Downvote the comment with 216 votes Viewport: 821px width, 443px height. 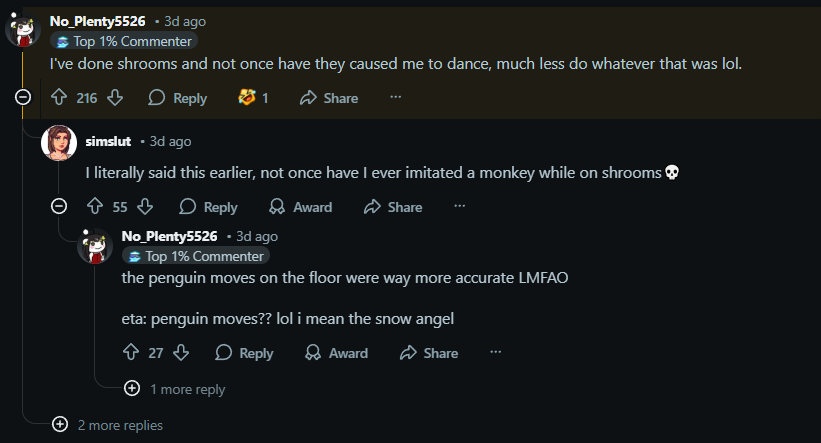click(x=115, y=98)
